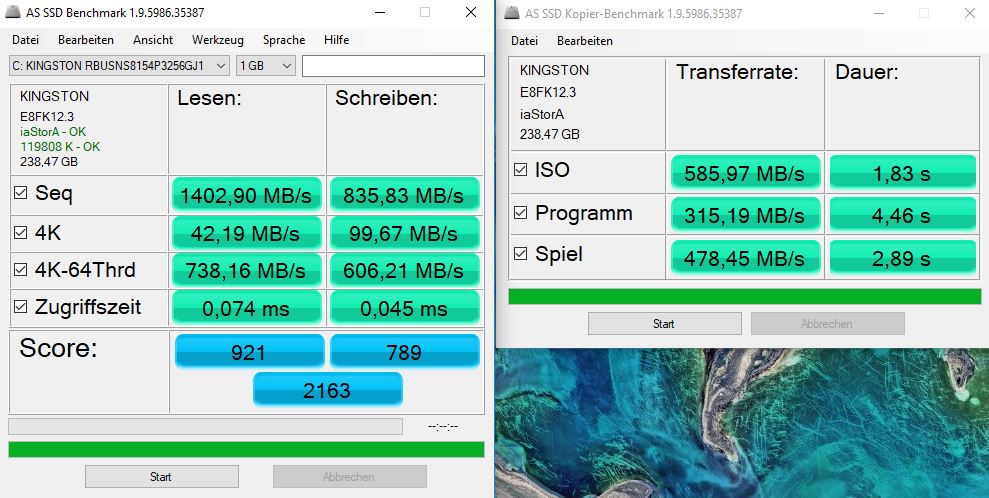Click the AS SSD Kopier-Benchmark title bar icon
This screenshot has width=989, height=498.
(x=512, y=13)
